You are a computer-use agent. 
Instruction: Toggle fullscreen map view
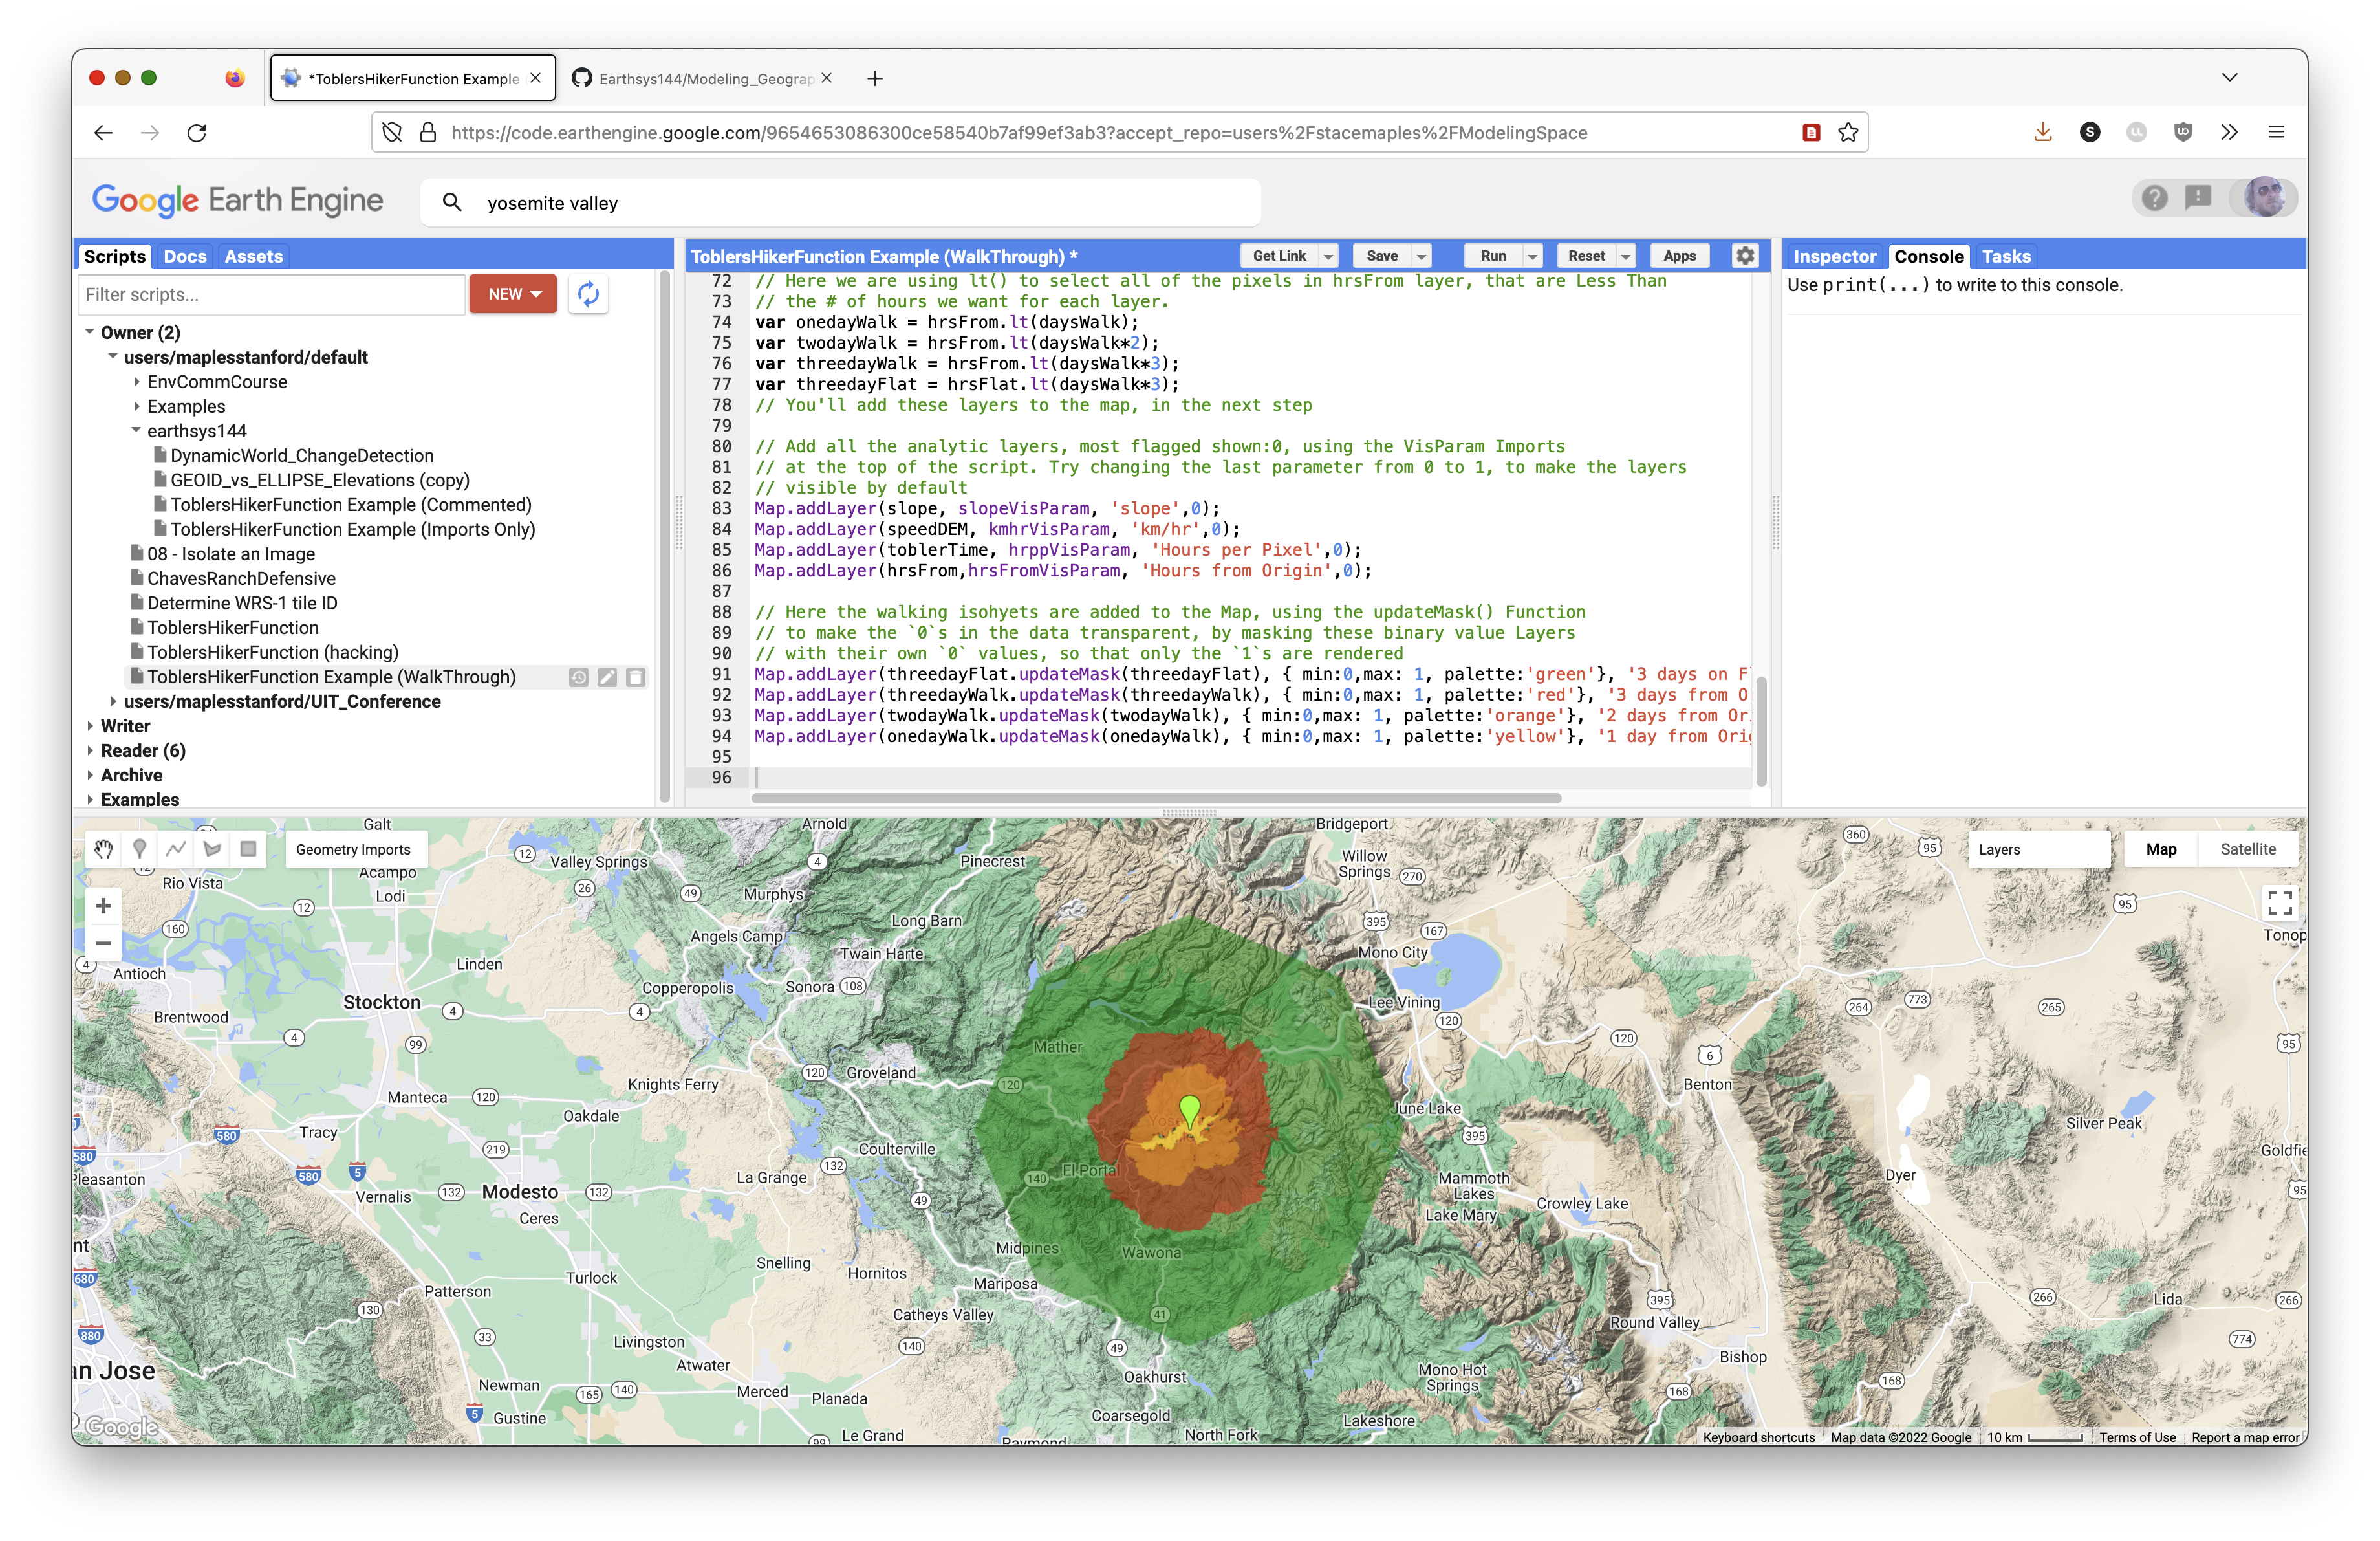pyautogui.click(x=2280, y=903)
